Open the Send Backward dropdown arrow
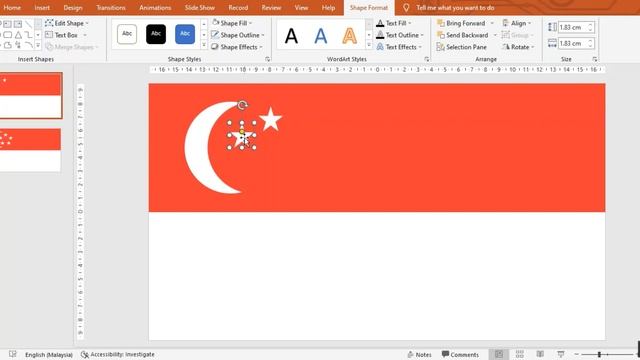Image resolution: width=640 pixels, height=360 pixels. point(495,35)
